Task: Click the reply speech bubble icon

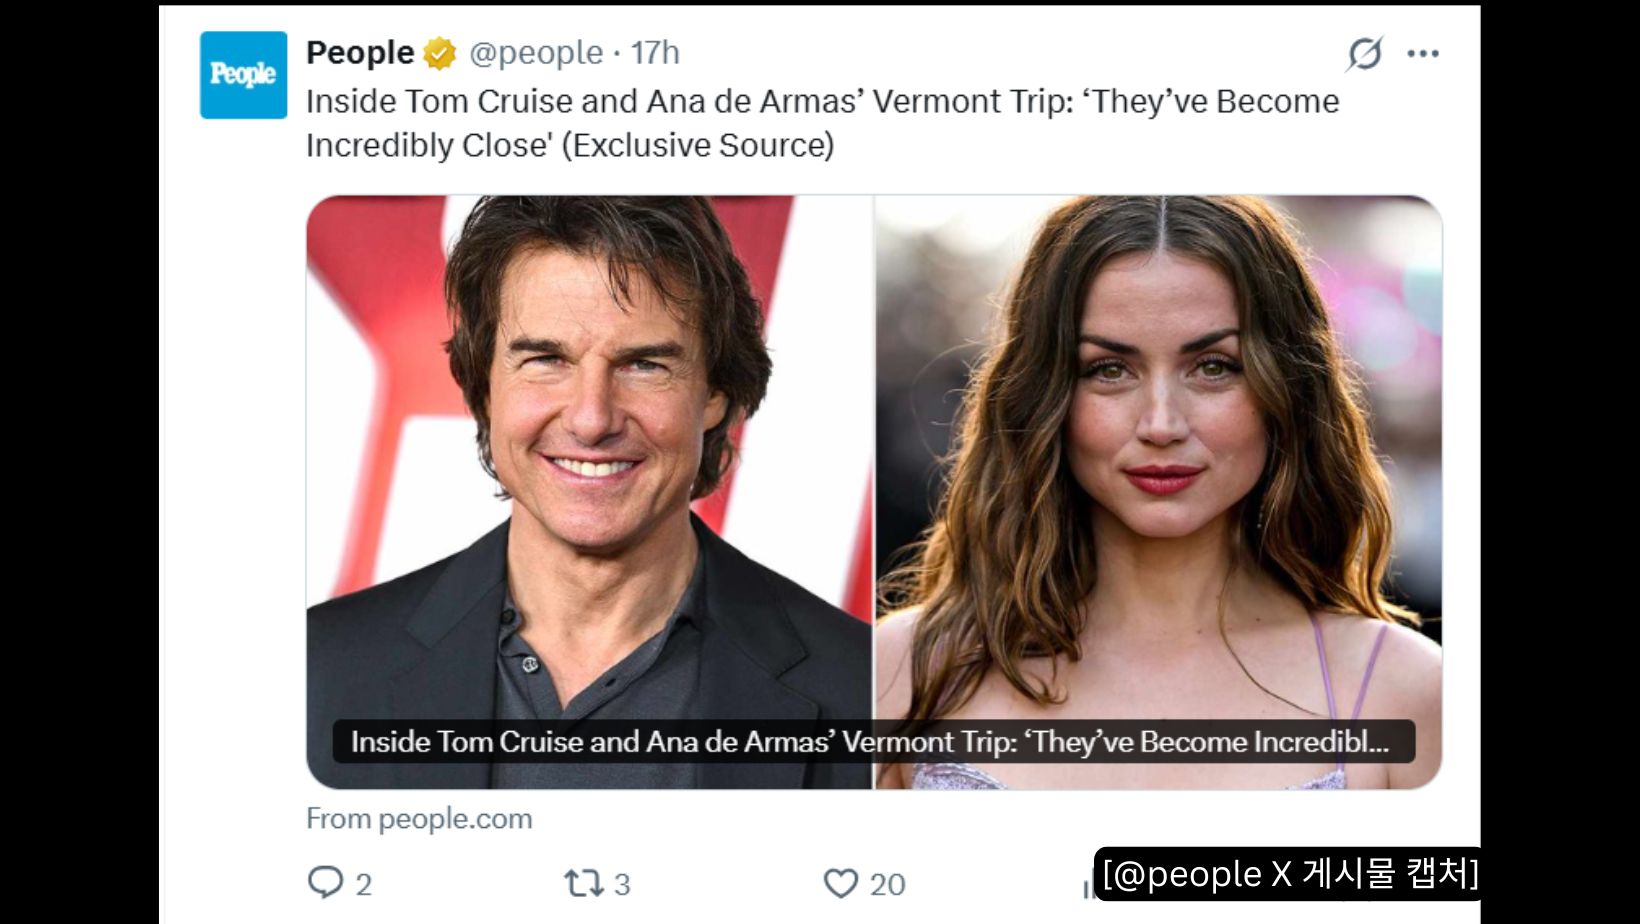Action: 325,883
